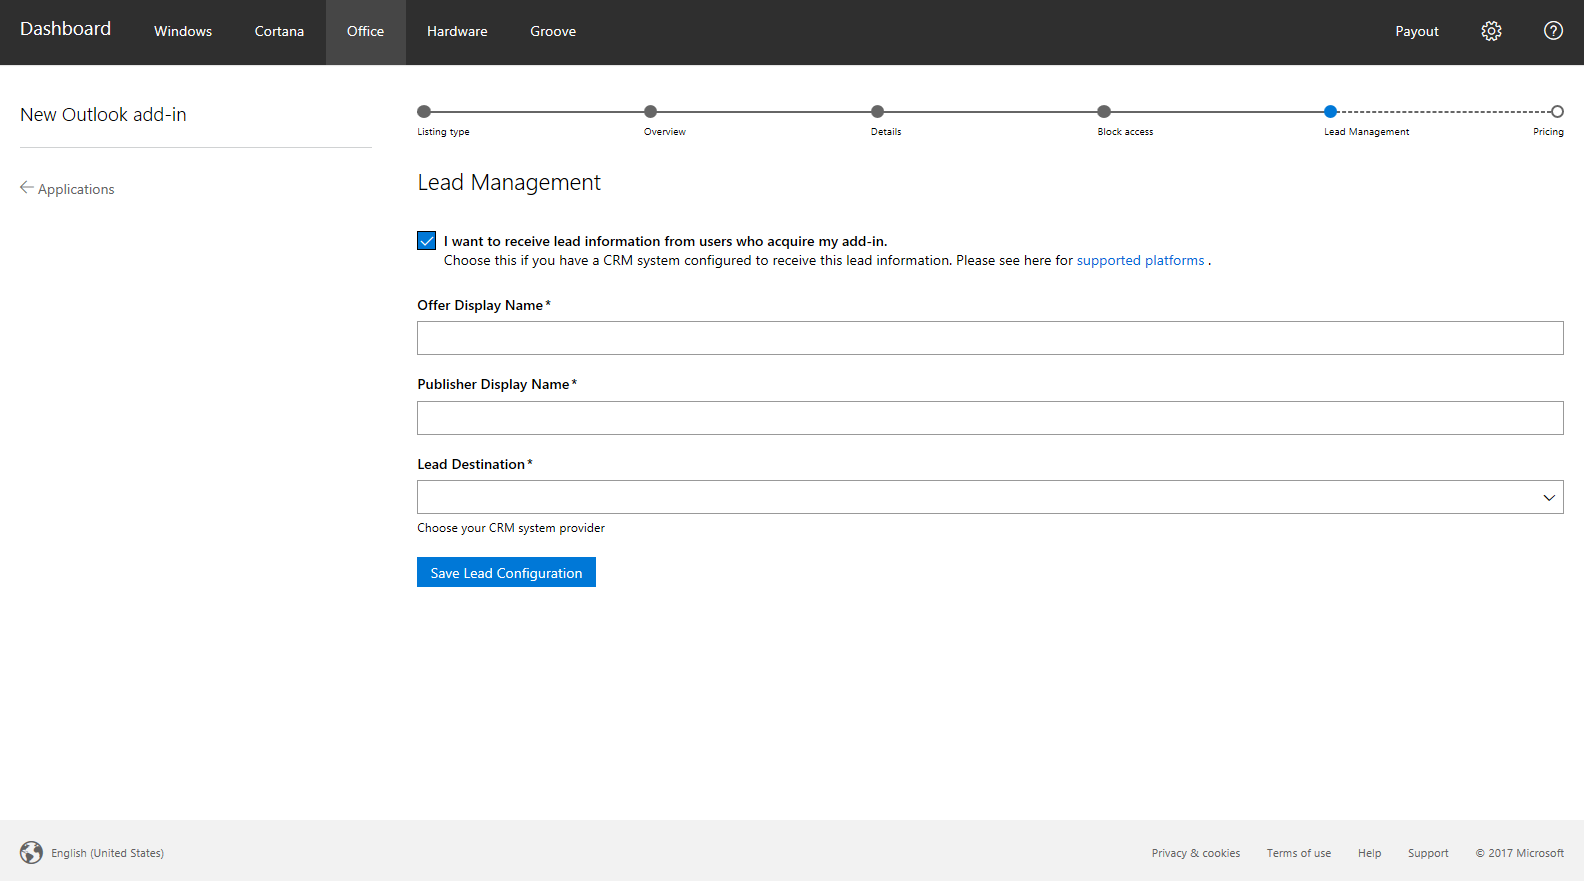Select the Groove tab
The image size is (1584, 881).
[x=553, y=32]
